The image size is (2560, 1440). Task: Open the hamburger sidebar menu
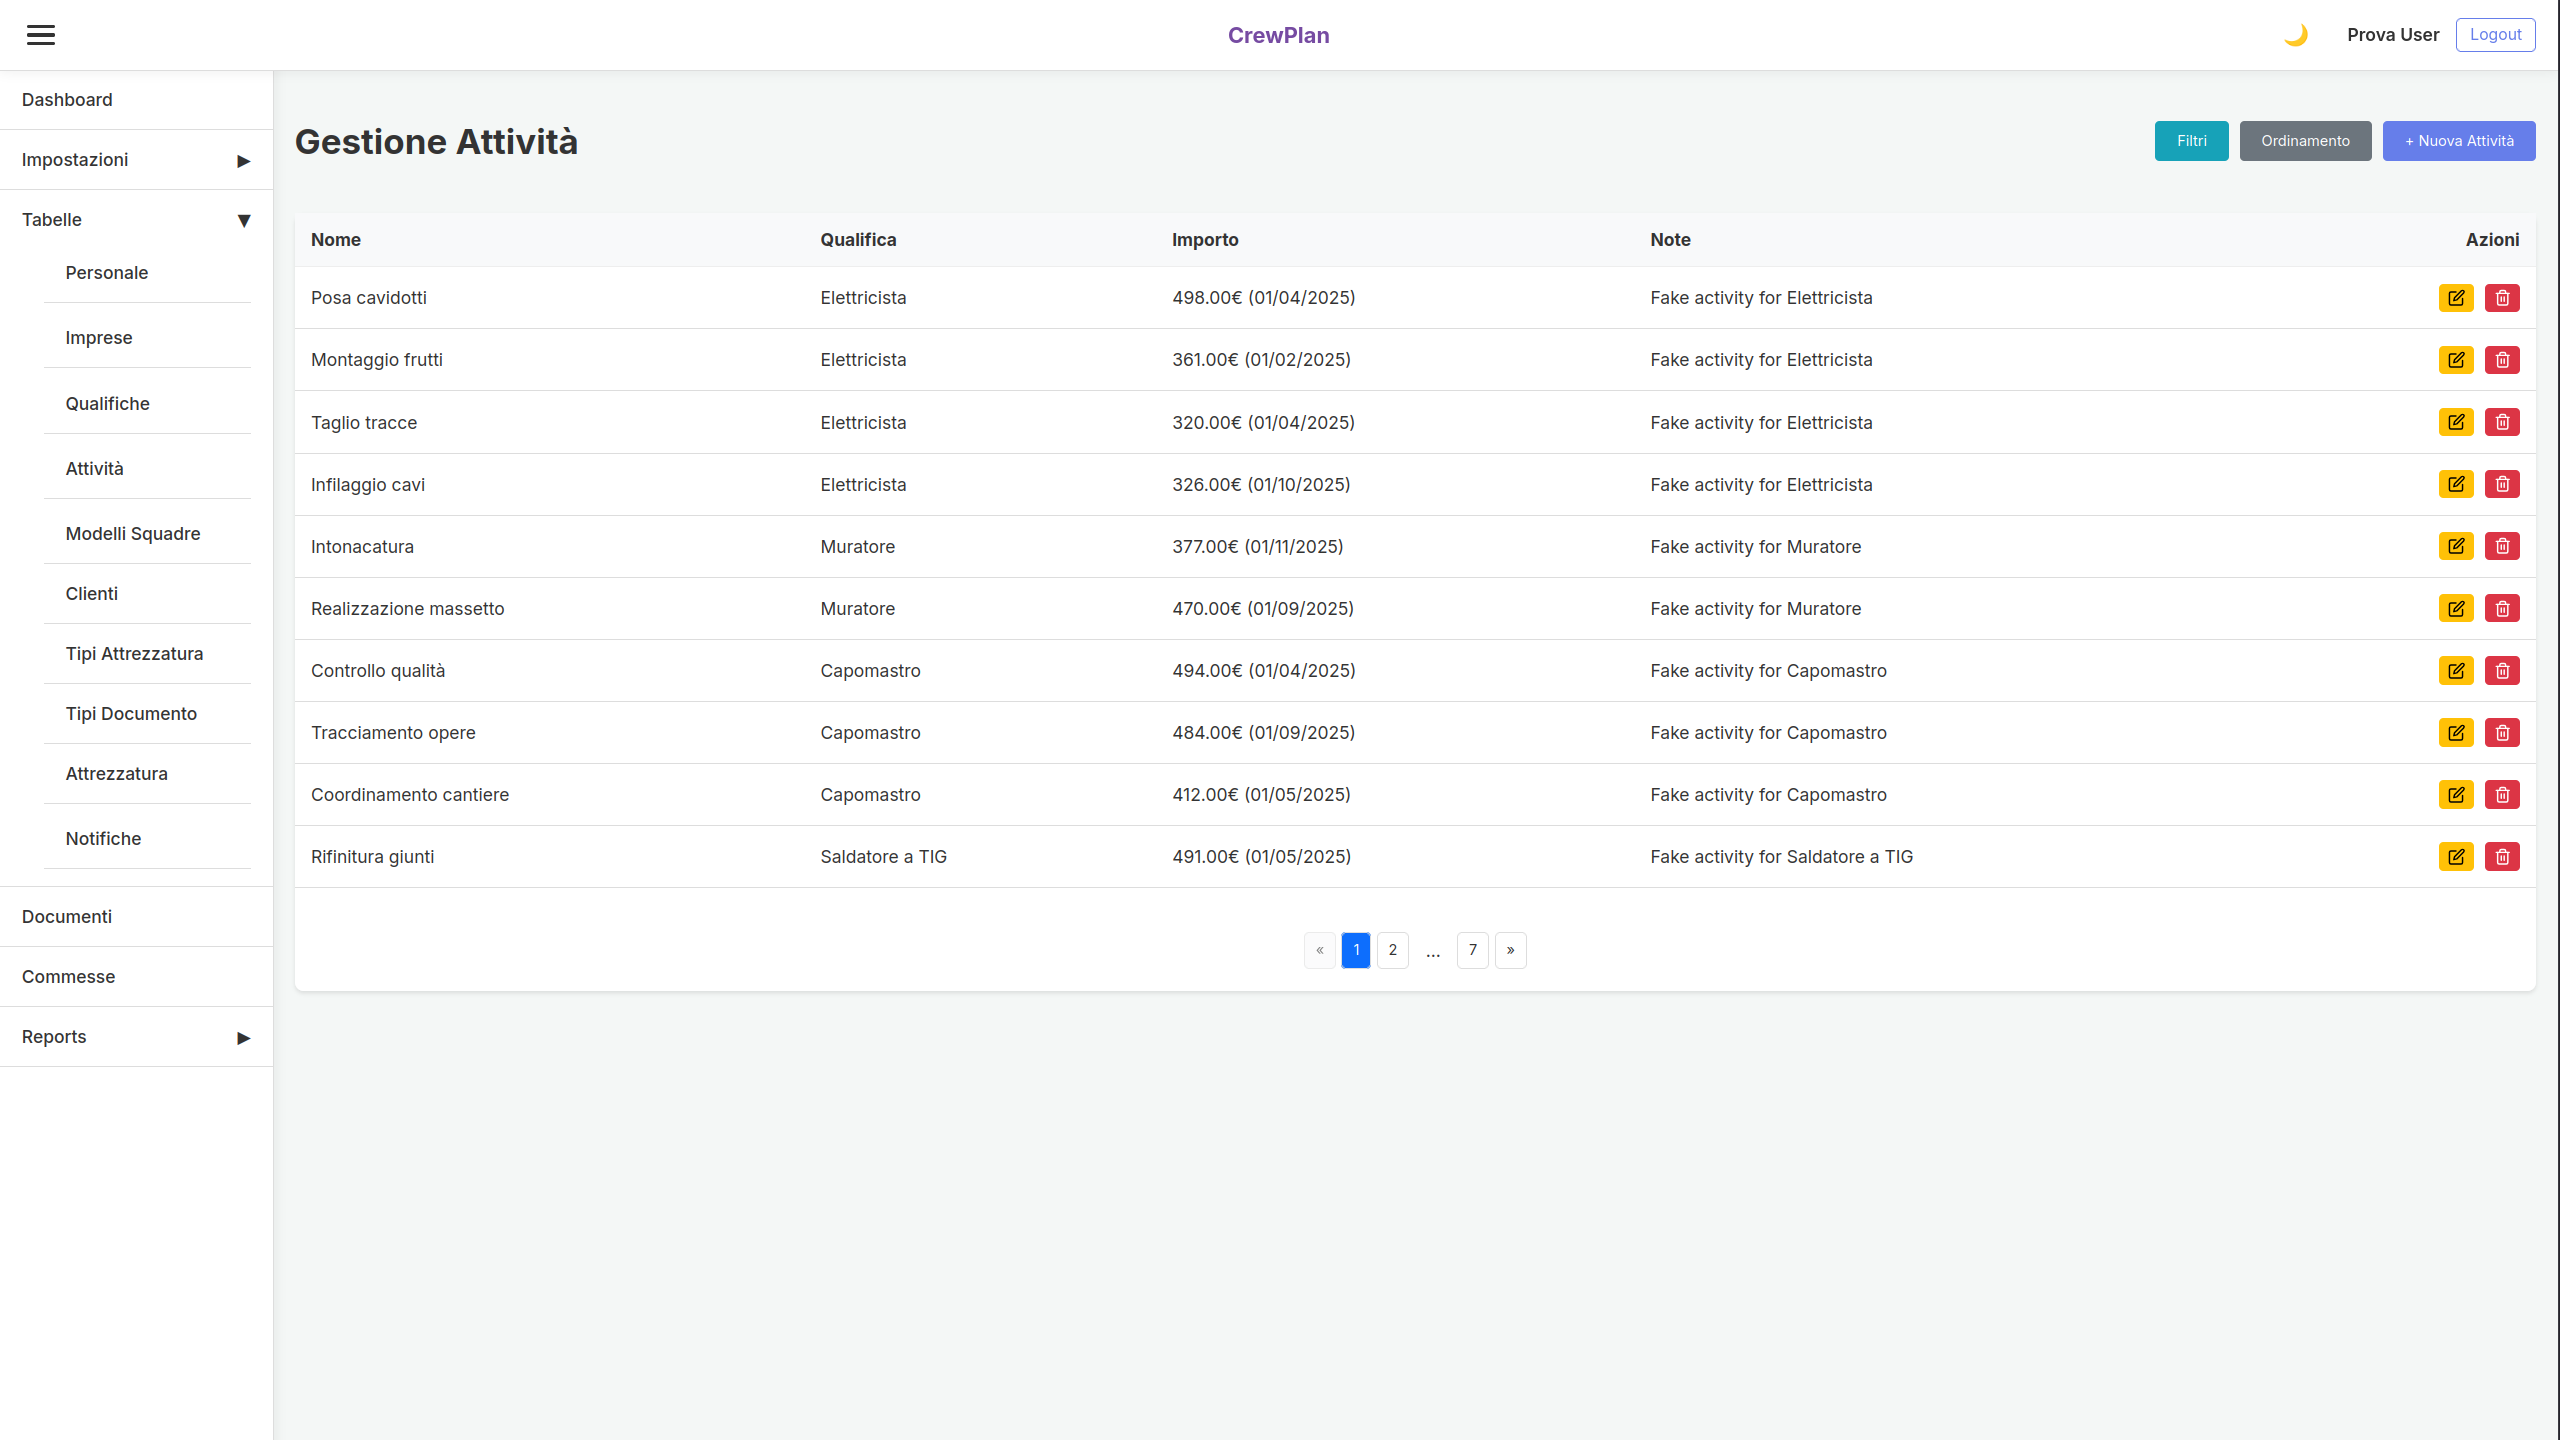41,35
